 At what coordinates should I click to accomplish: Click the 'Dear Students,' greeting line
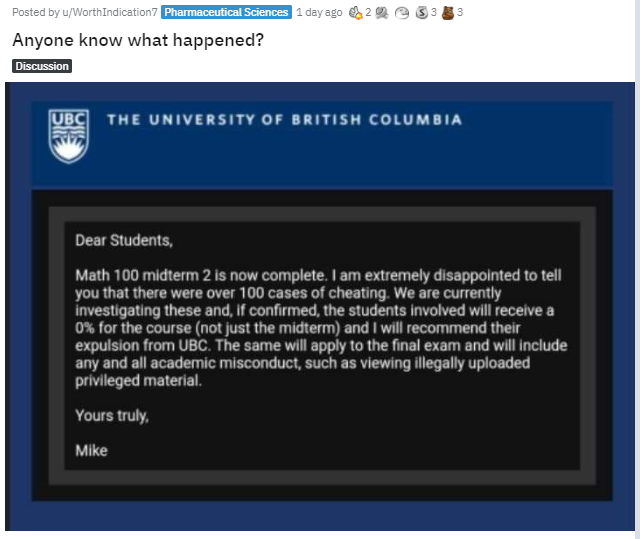tap(124, 240)
